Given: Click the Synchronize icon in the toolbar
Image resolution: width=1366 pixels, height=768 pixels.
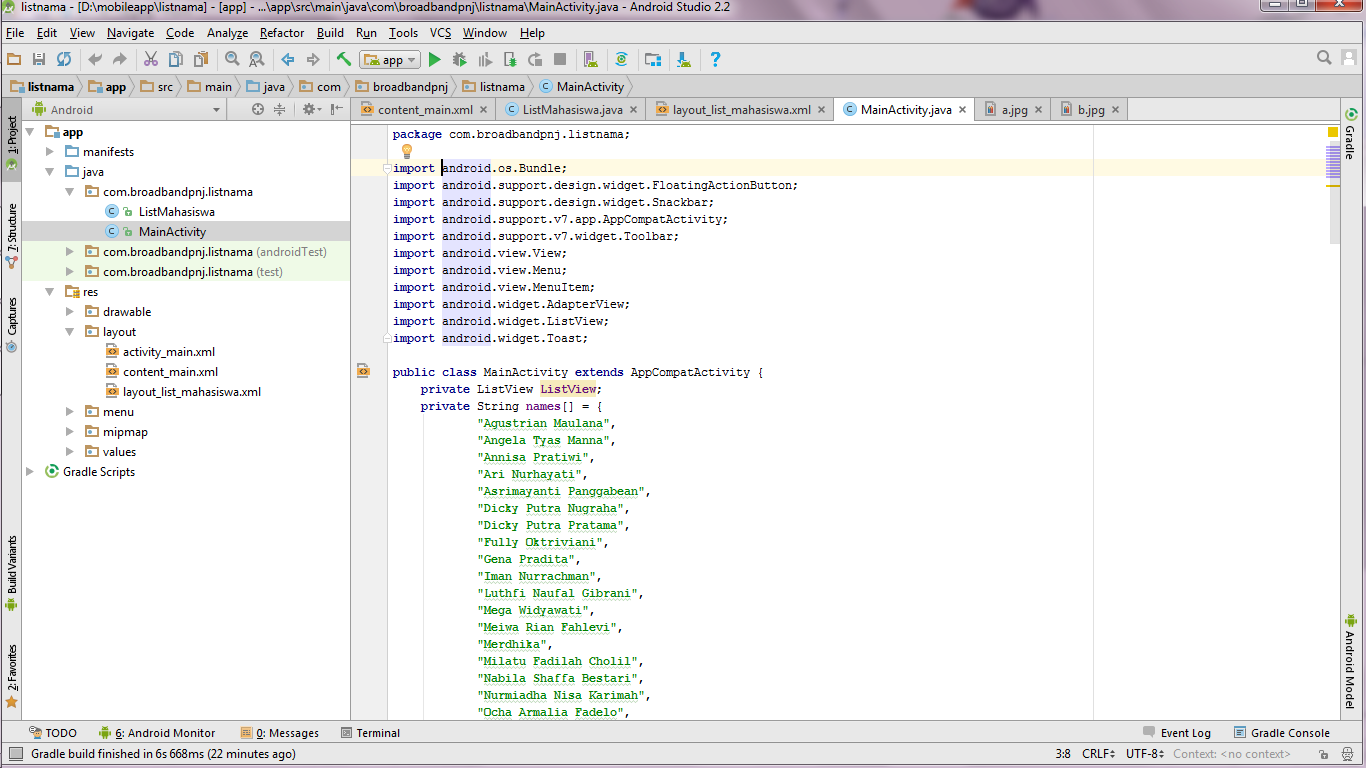Looking at the screenshot, I should click(64, 60).
